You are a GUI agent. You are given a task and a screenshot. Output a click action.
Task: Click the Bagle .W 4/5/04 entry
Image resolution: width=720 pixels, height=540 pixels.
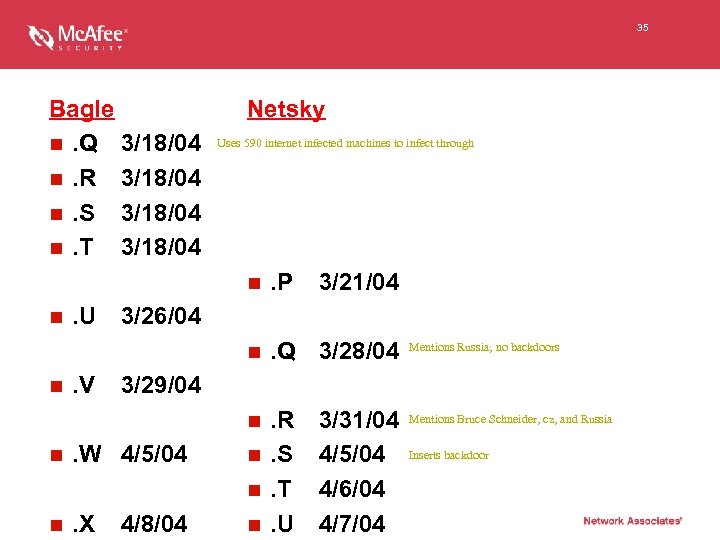click(x=119, y=454)
